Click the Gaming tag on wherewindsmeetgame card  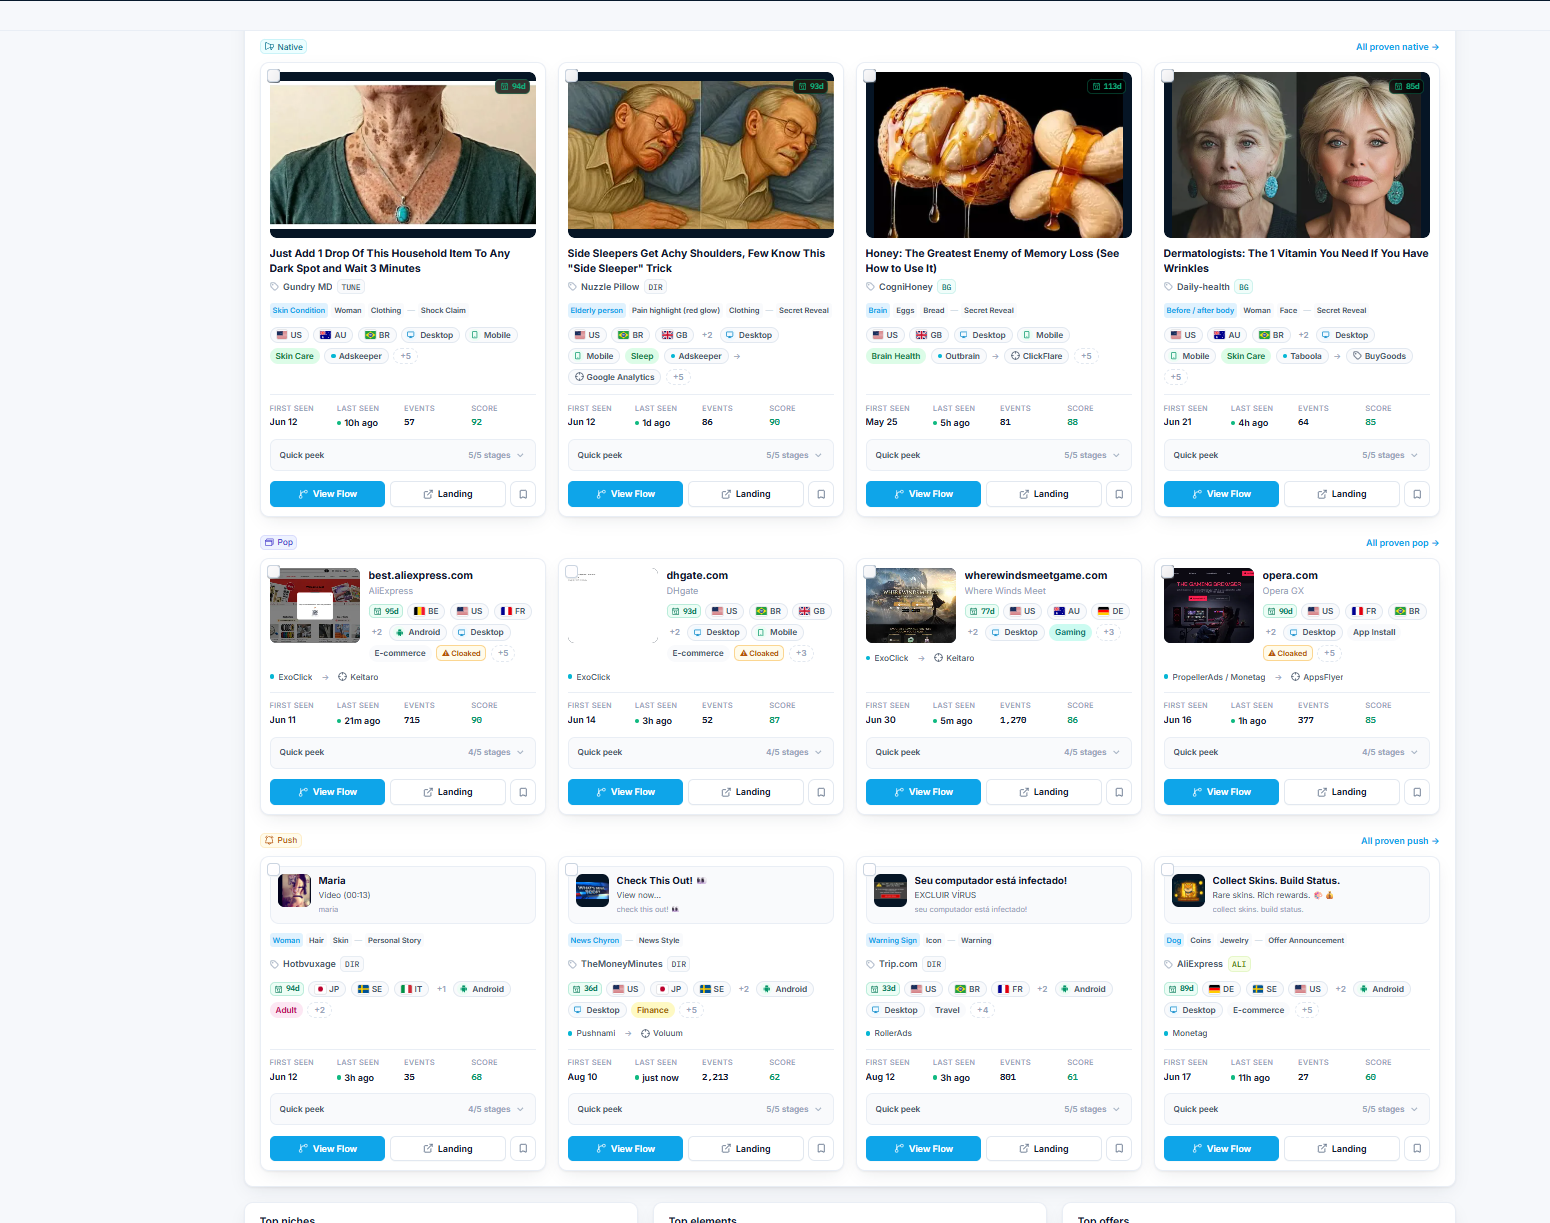[x=1070, y=632]
